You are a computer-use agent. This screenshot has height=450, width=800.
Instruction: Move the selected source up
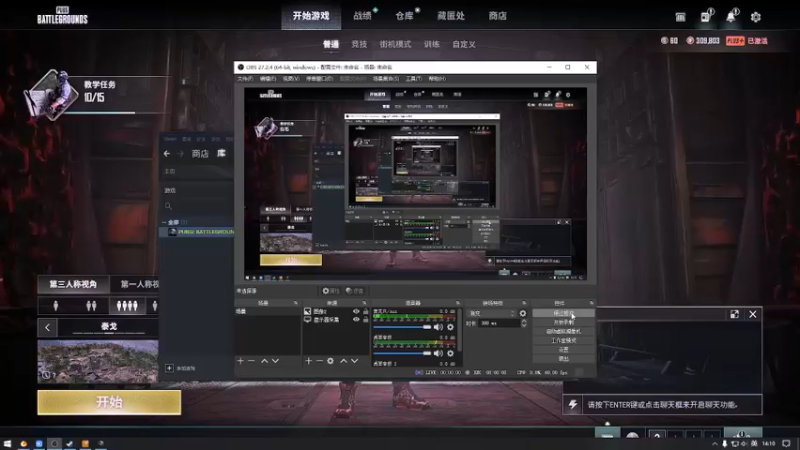[x=343, y=361]
